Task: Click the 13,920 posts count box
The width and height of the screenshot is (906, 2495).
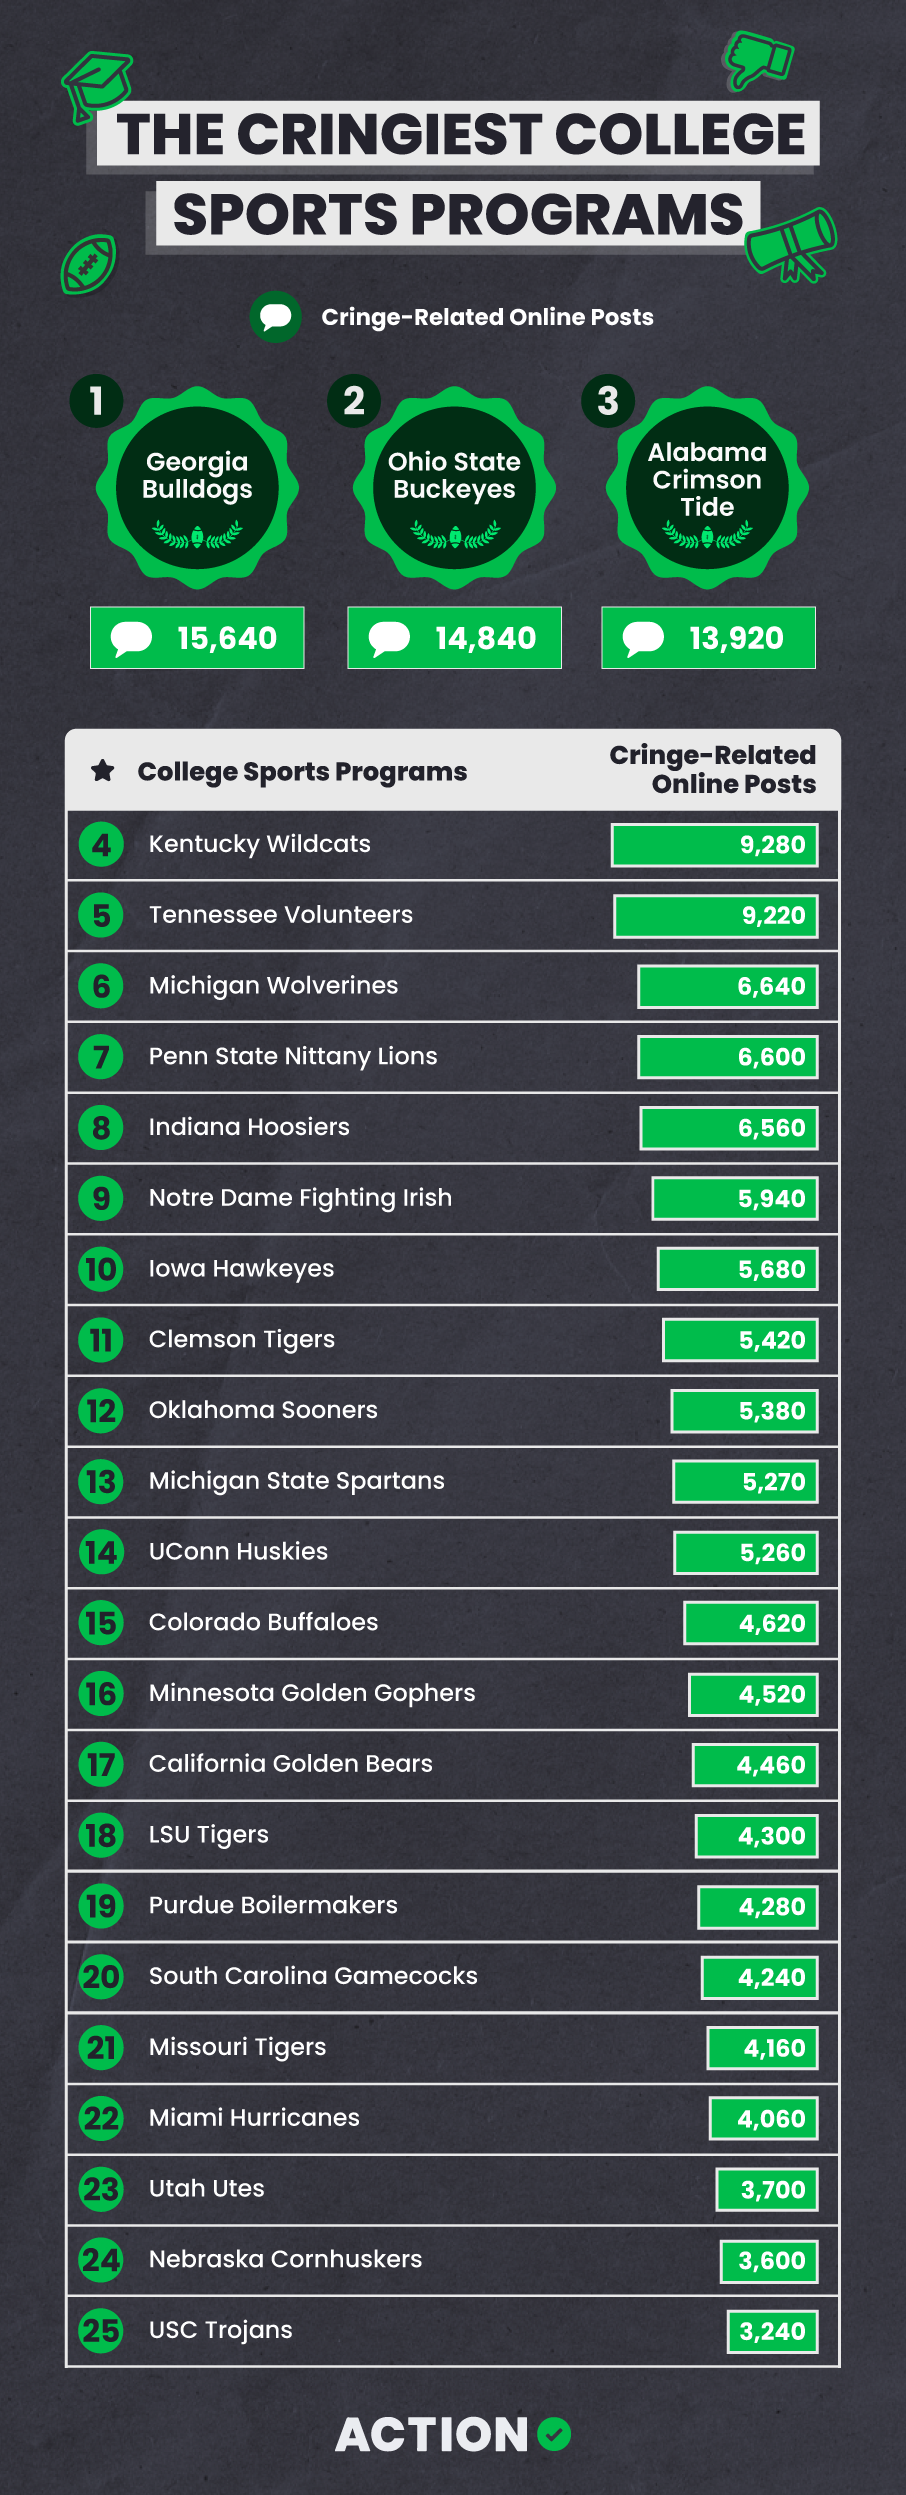Action: pyautogui.click(x=709, y=638)
